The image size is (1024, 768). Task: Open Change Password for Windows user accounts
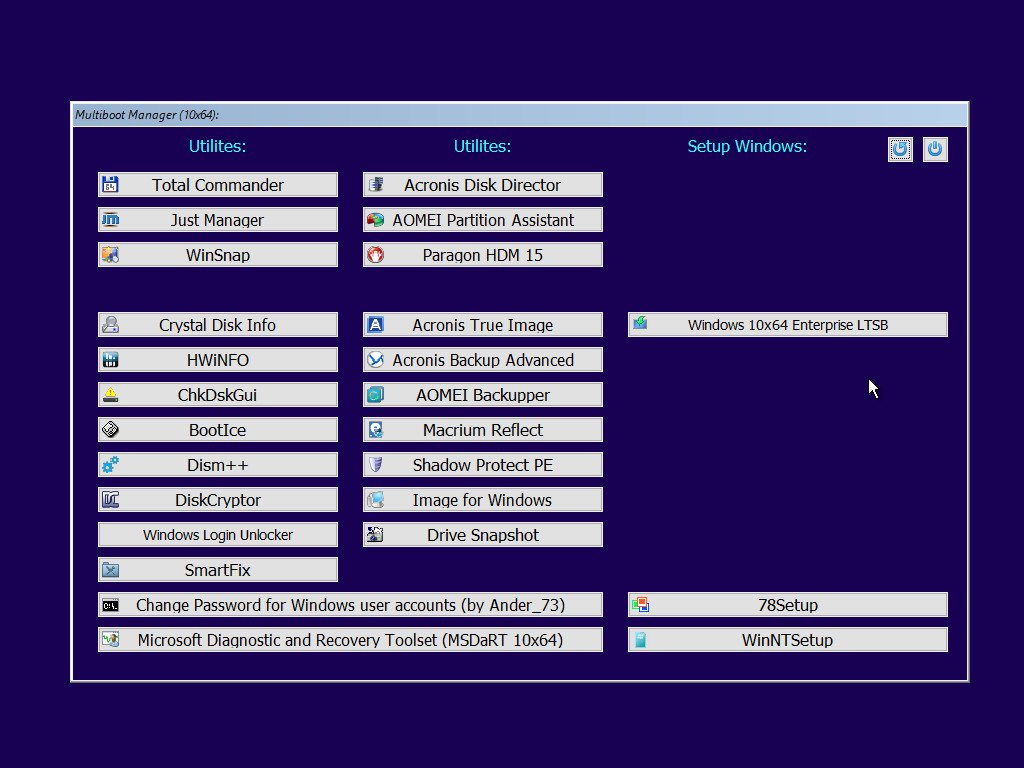[350, 605]
